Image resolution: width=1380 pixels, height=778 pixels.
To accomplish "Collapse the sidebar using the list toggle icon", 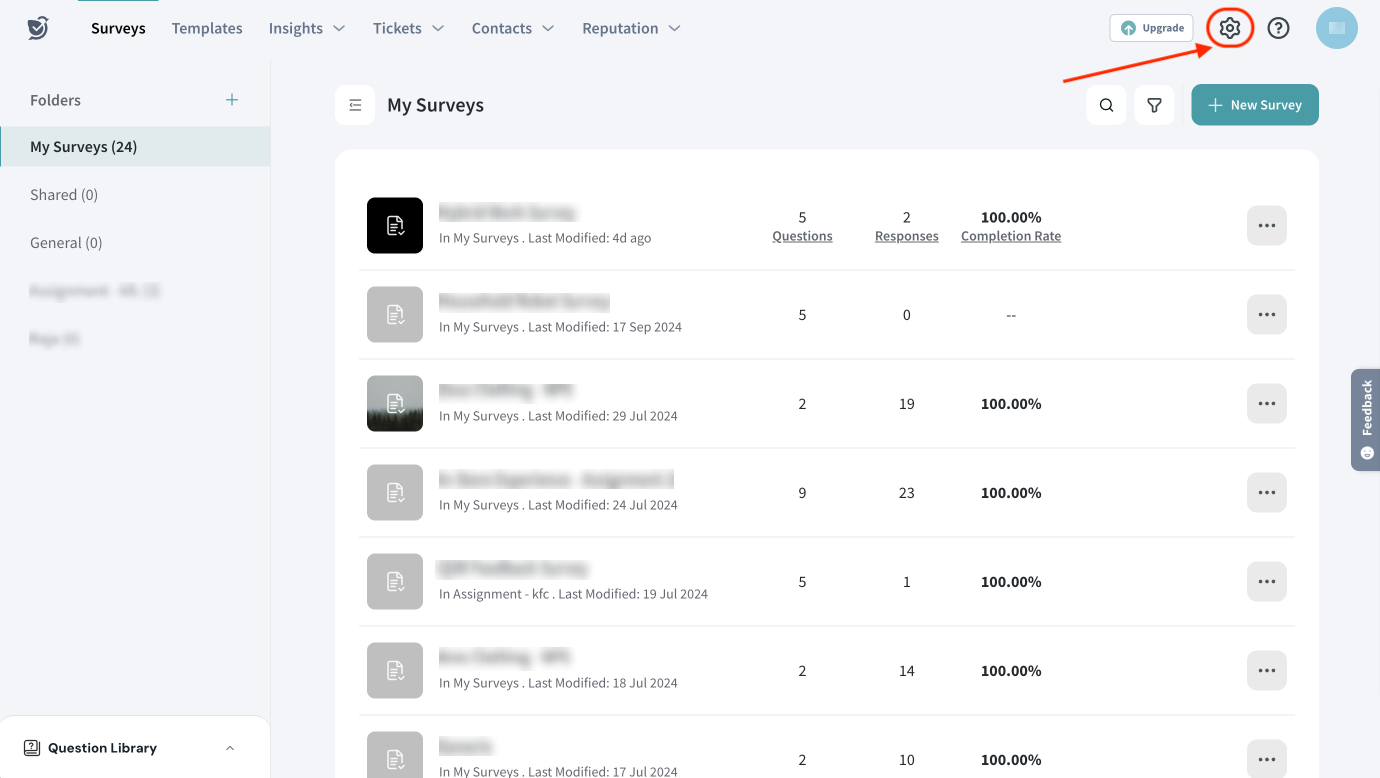I will [355, 105].
